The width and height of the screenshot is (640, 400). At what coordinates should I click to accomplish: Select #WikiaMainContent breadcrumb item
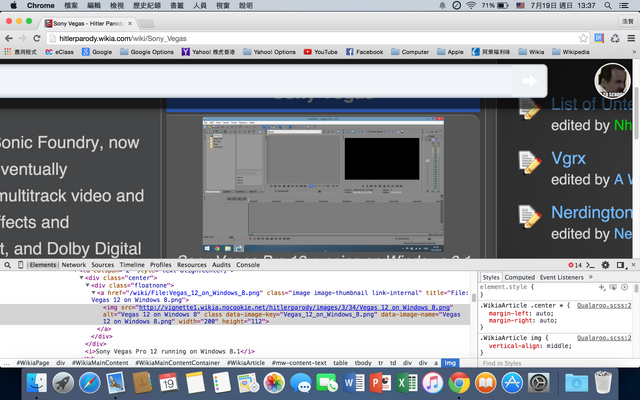(100, 362)
